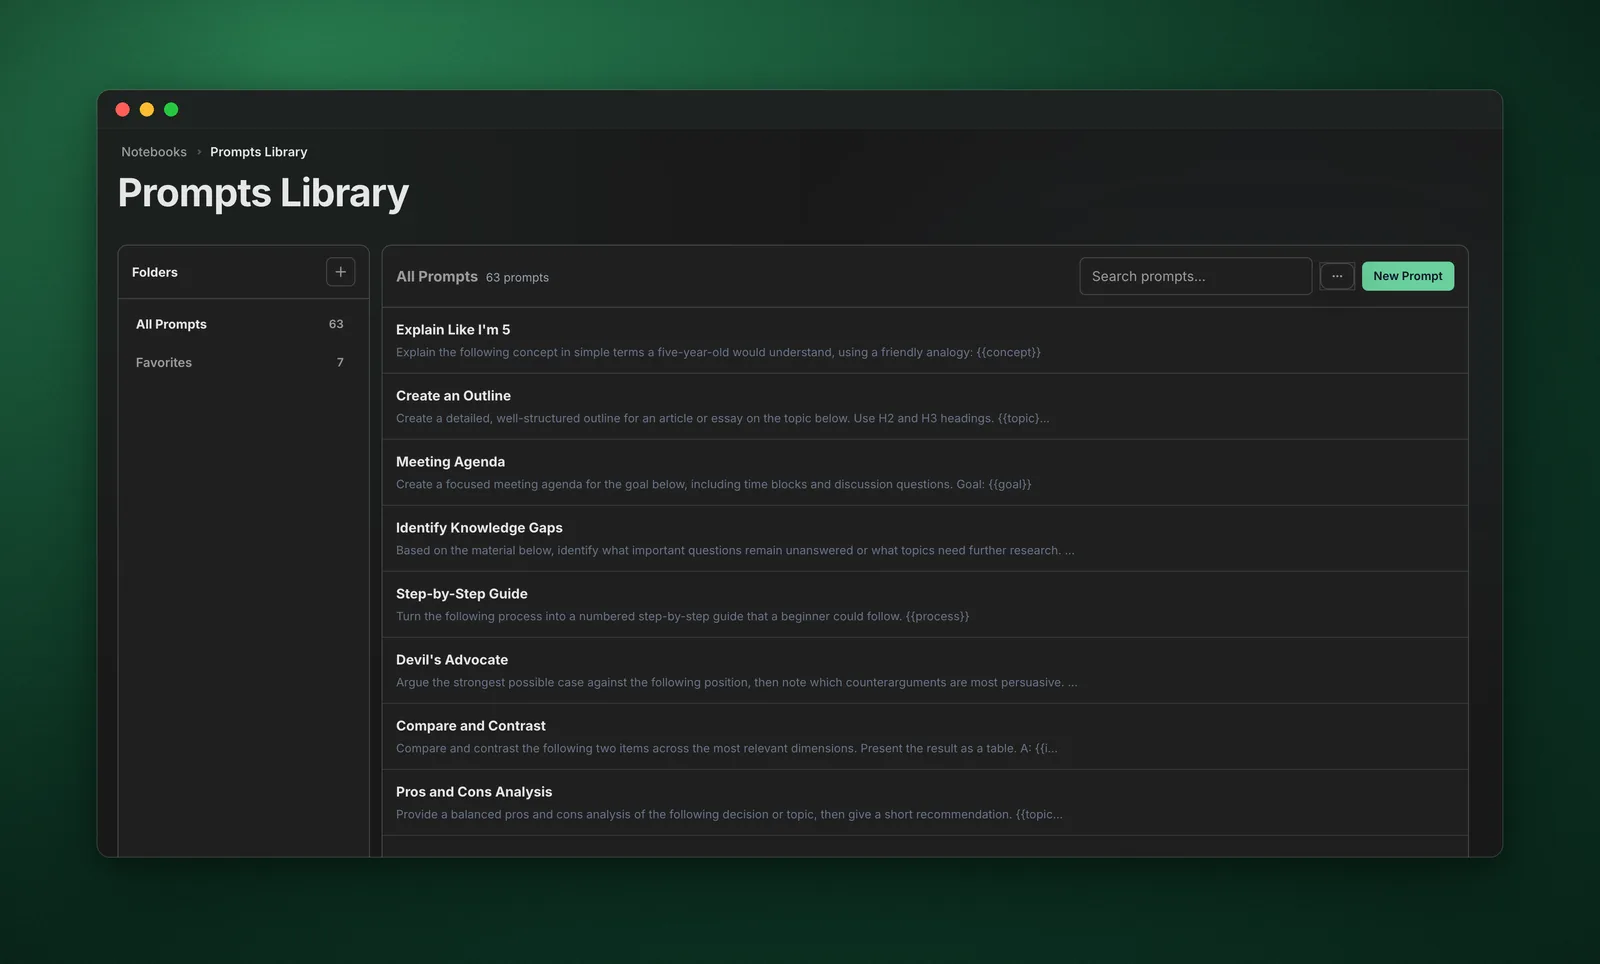The height and width of the screenshot is (964, 1600).
Task: Click description starting 'Argue the strongest possible case'
Action: [x=736, y=682]
